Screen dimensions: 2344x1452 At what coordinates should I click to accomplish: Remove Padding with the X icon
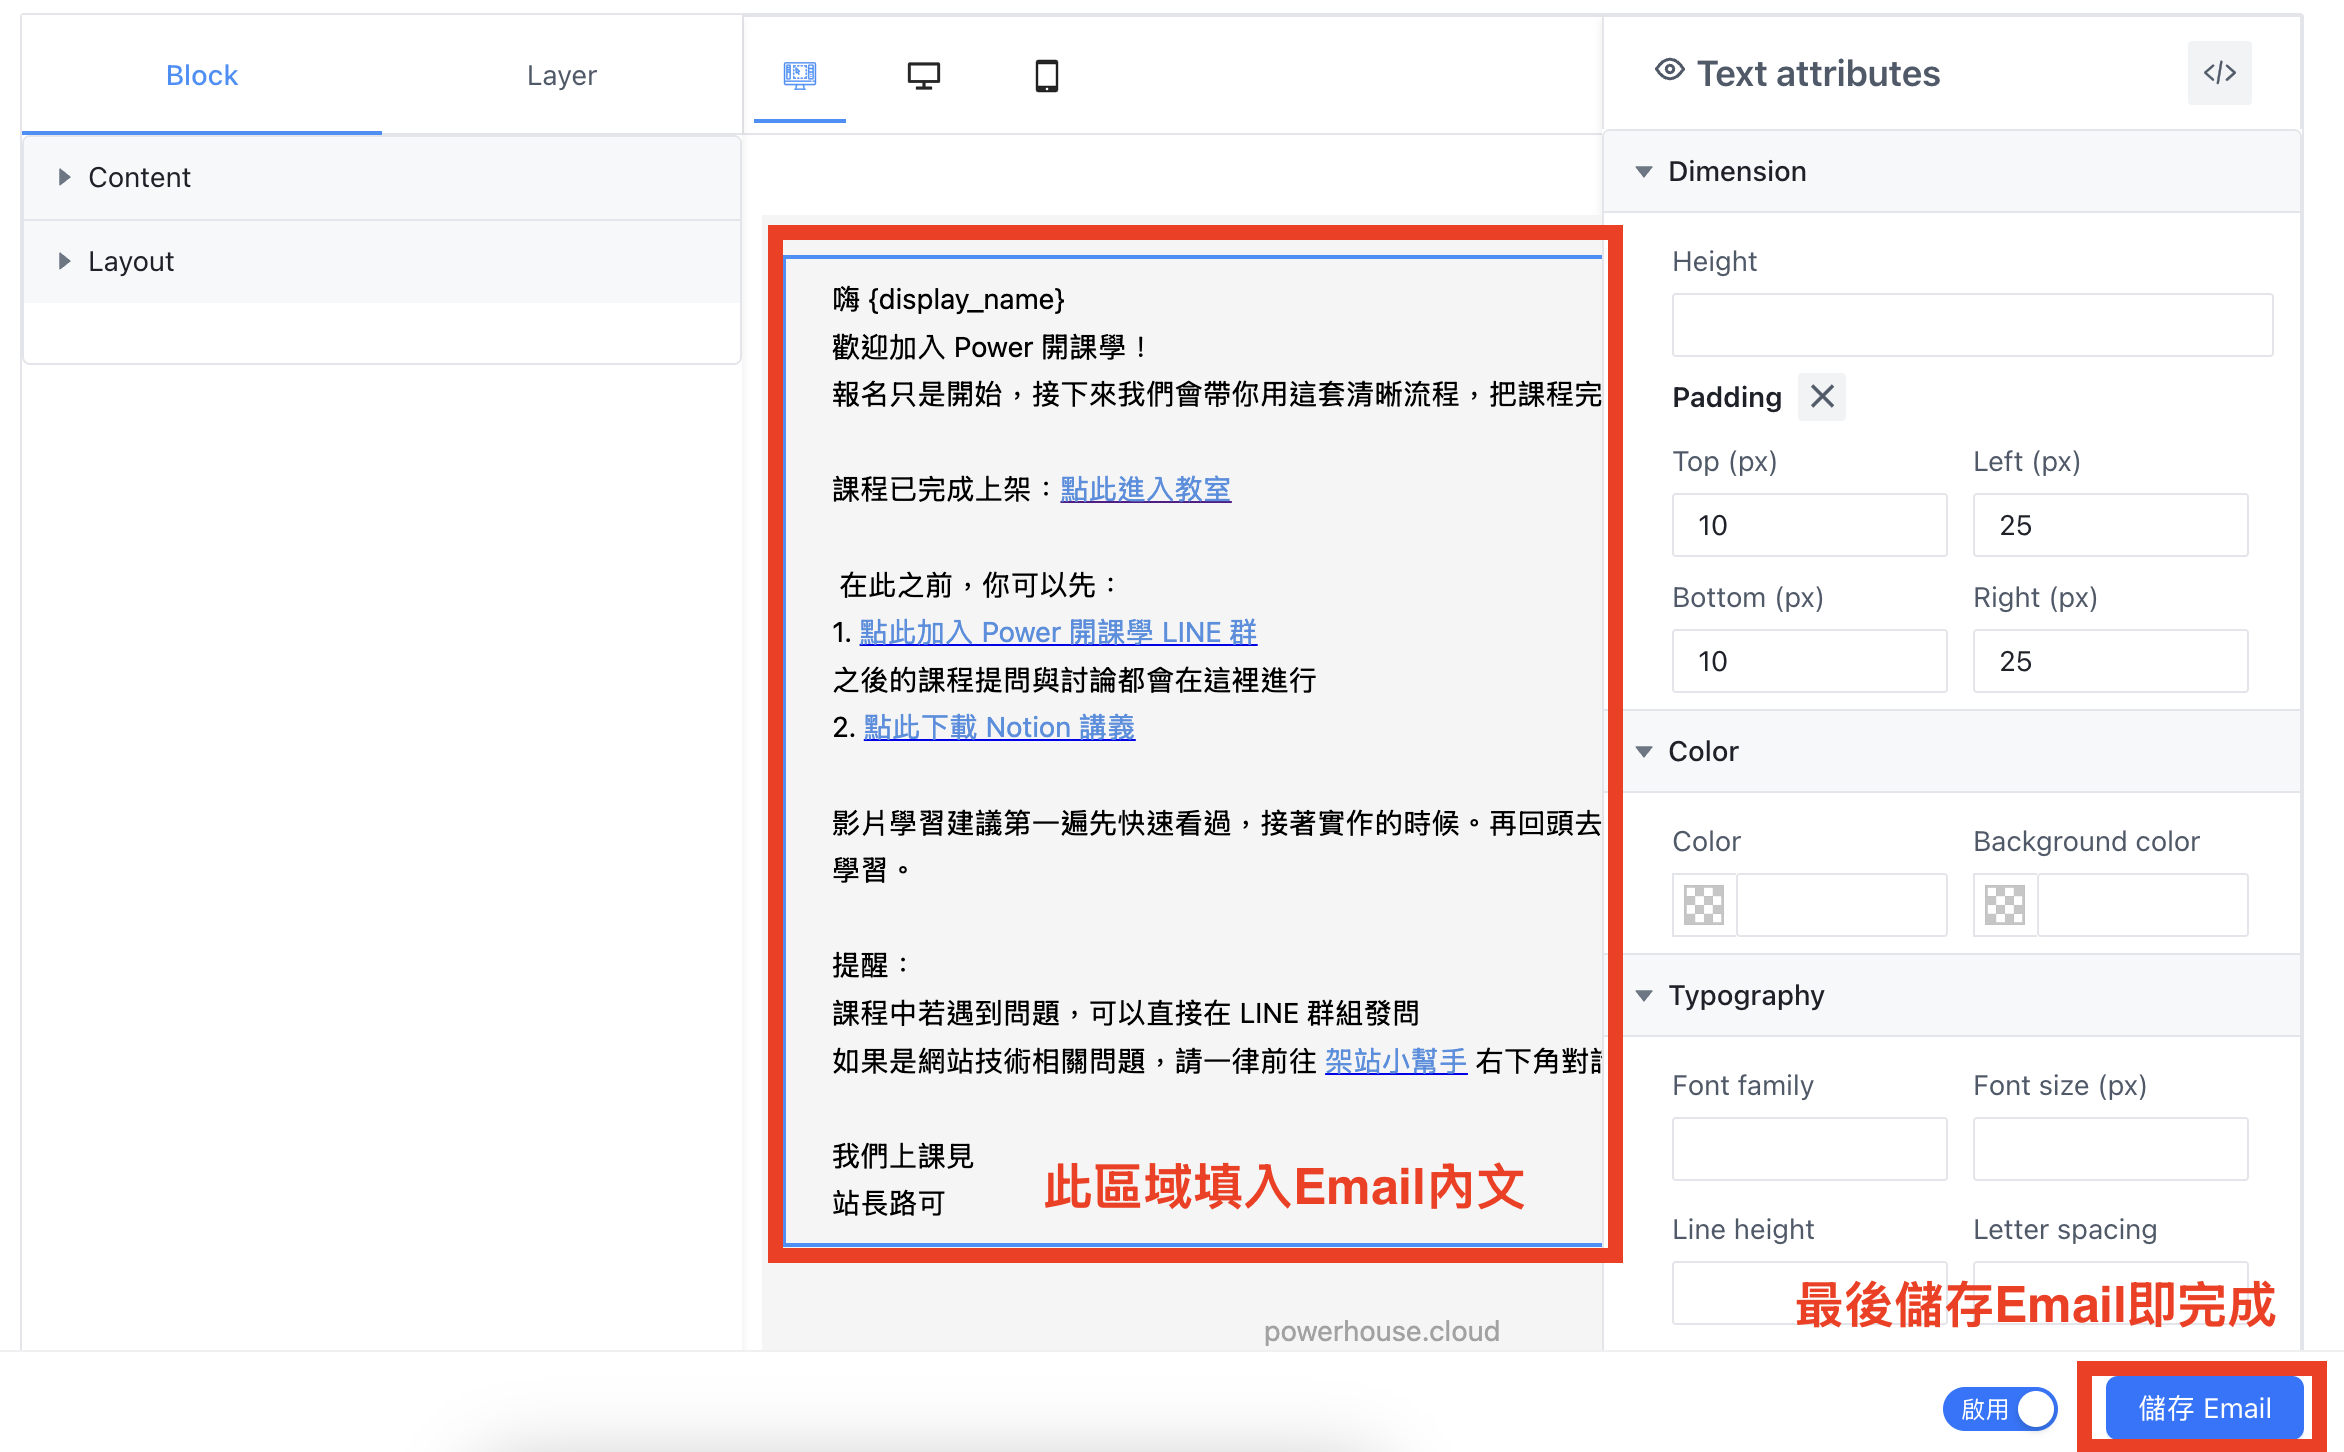pyautogui.click(x=1821, y=397)
